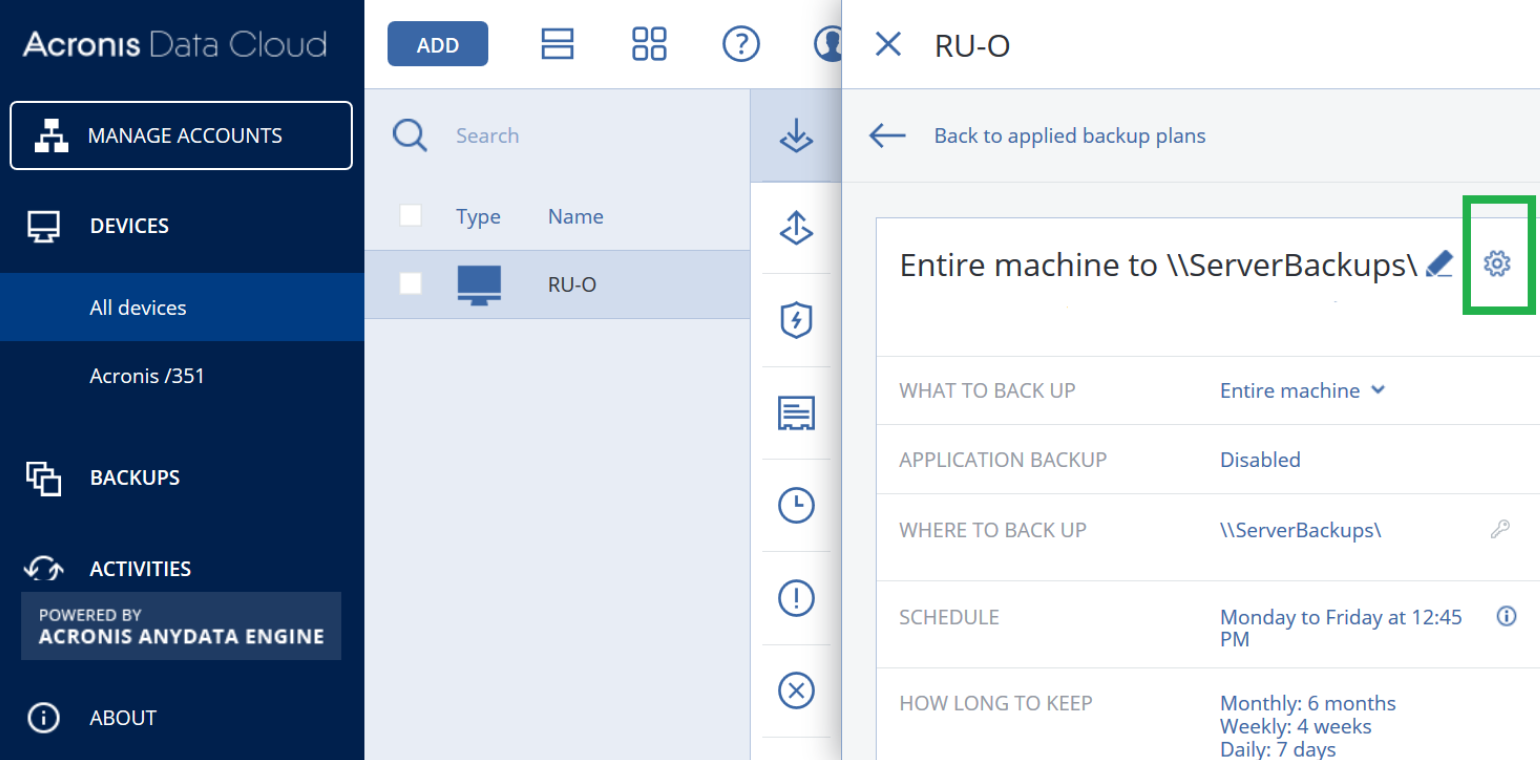
Task: Click the Manage Accounts hierarchy icon
Action: pos(51,136)
